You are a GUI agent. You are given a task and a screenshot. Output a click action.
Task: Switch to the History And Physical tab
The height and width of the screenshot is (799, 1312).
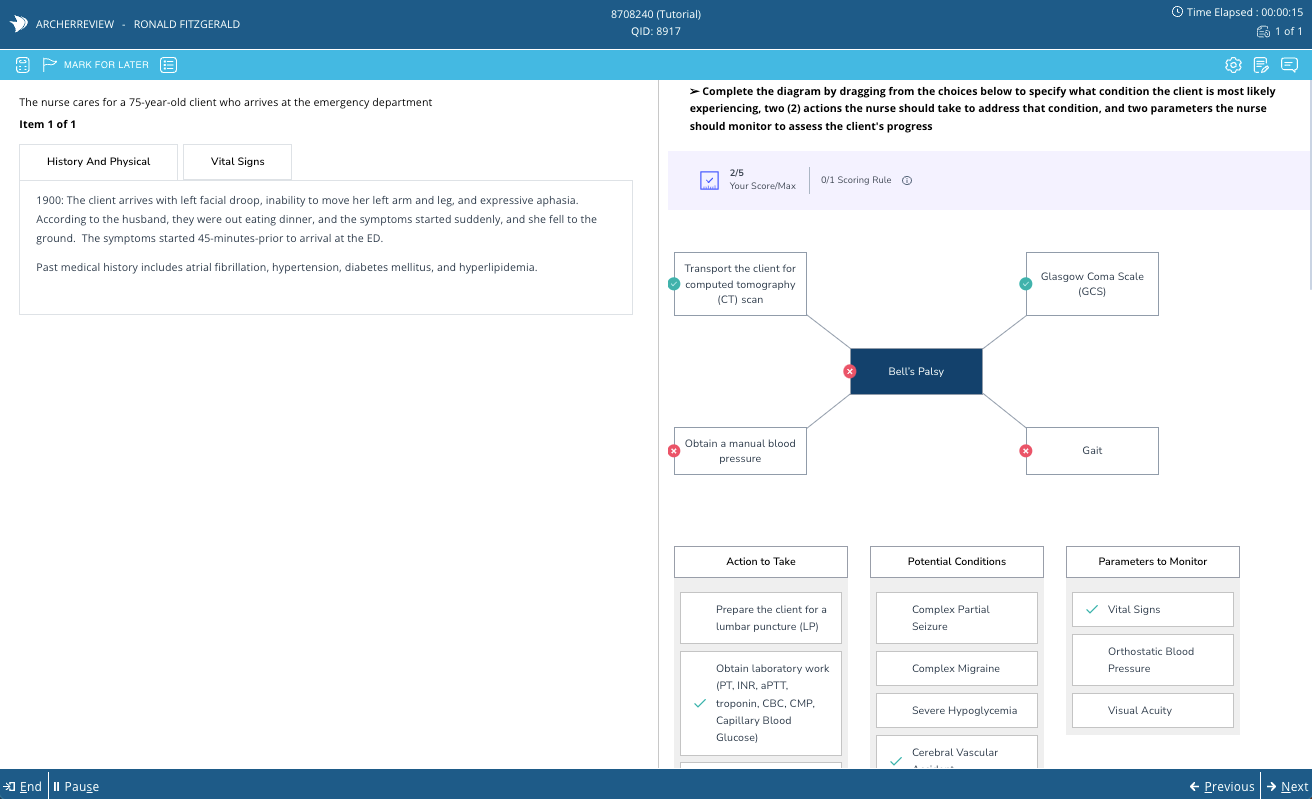click(98, 162)
